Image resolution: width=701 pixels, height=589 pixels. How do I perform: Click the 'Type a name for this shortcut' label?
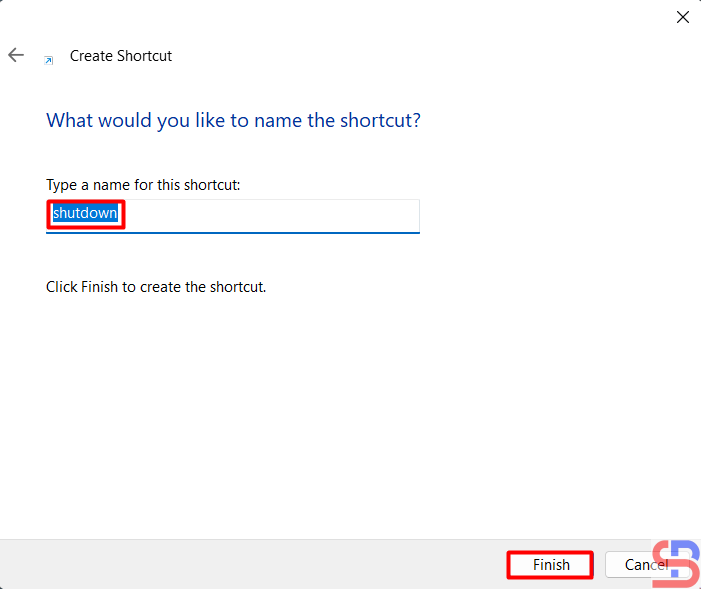[x=143, y=185]
